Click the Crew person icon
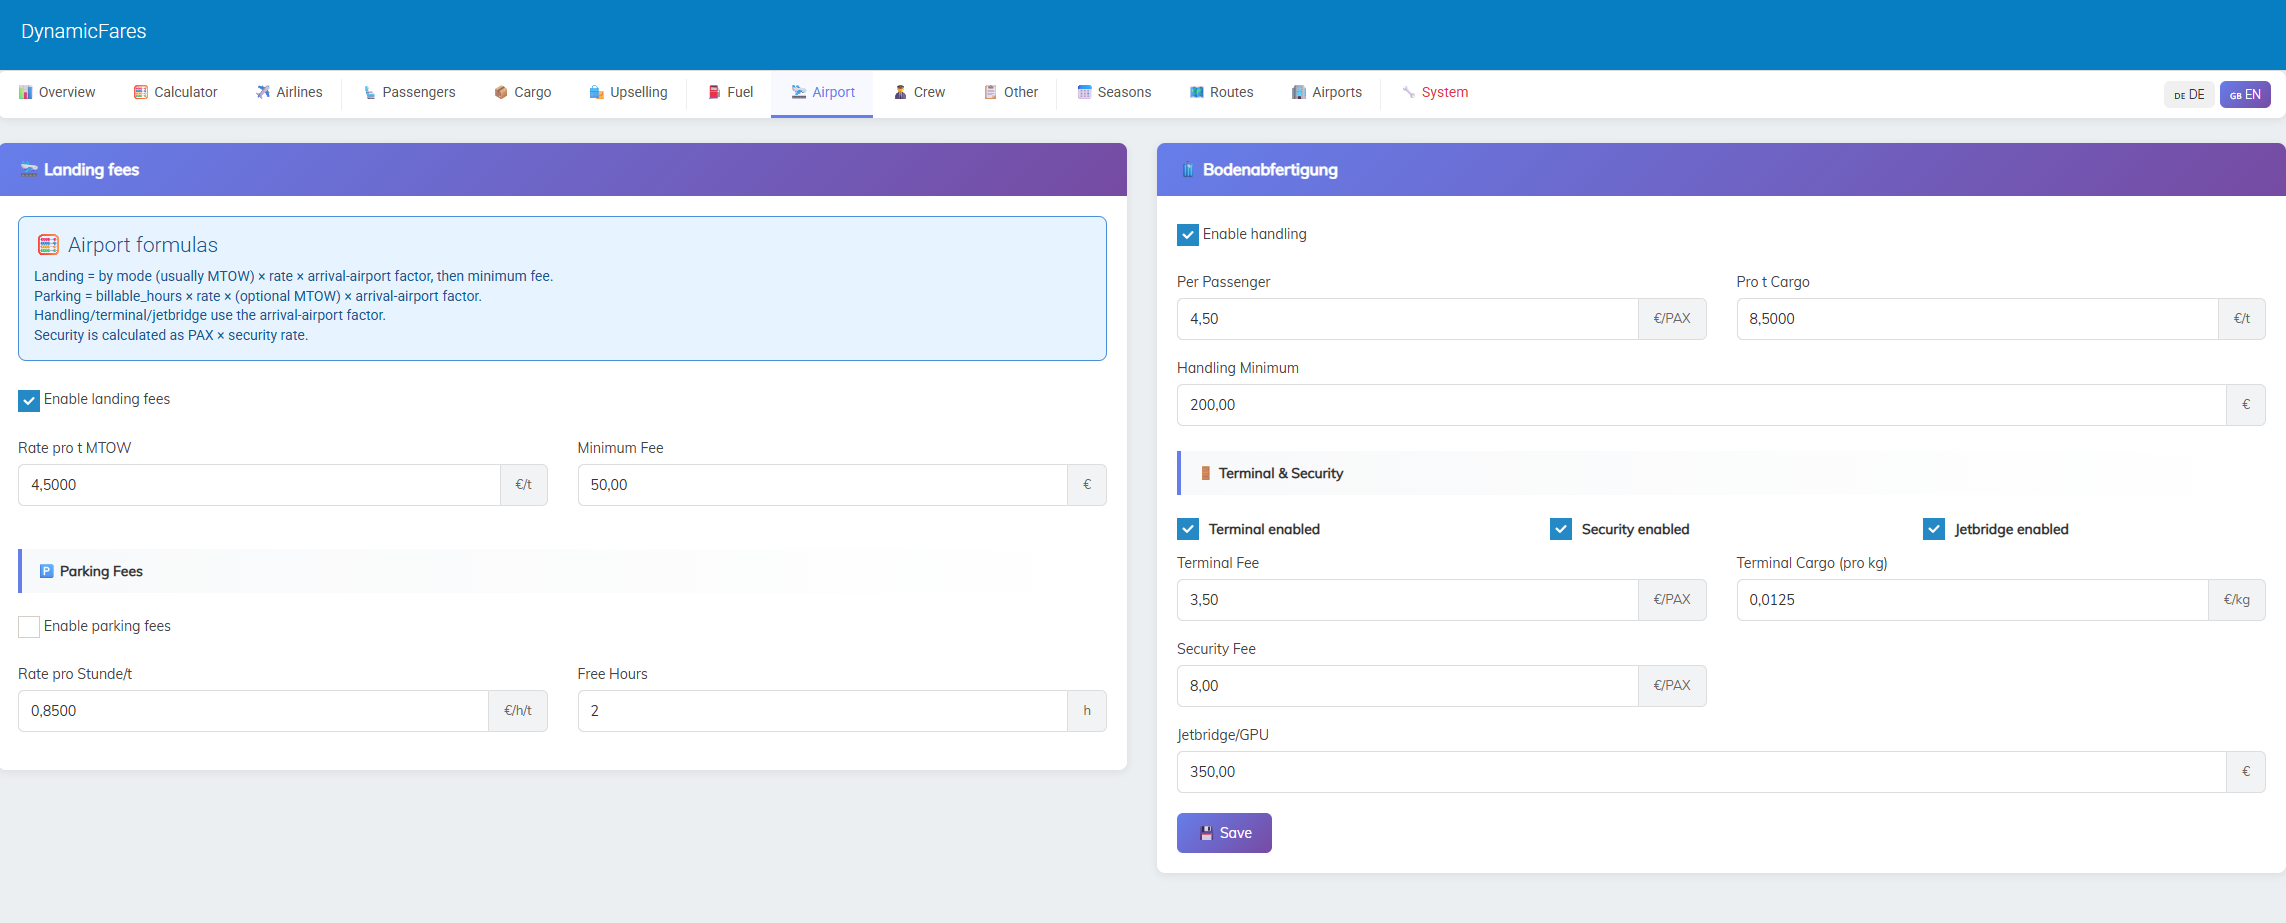2286x923 pixels. 900,93
